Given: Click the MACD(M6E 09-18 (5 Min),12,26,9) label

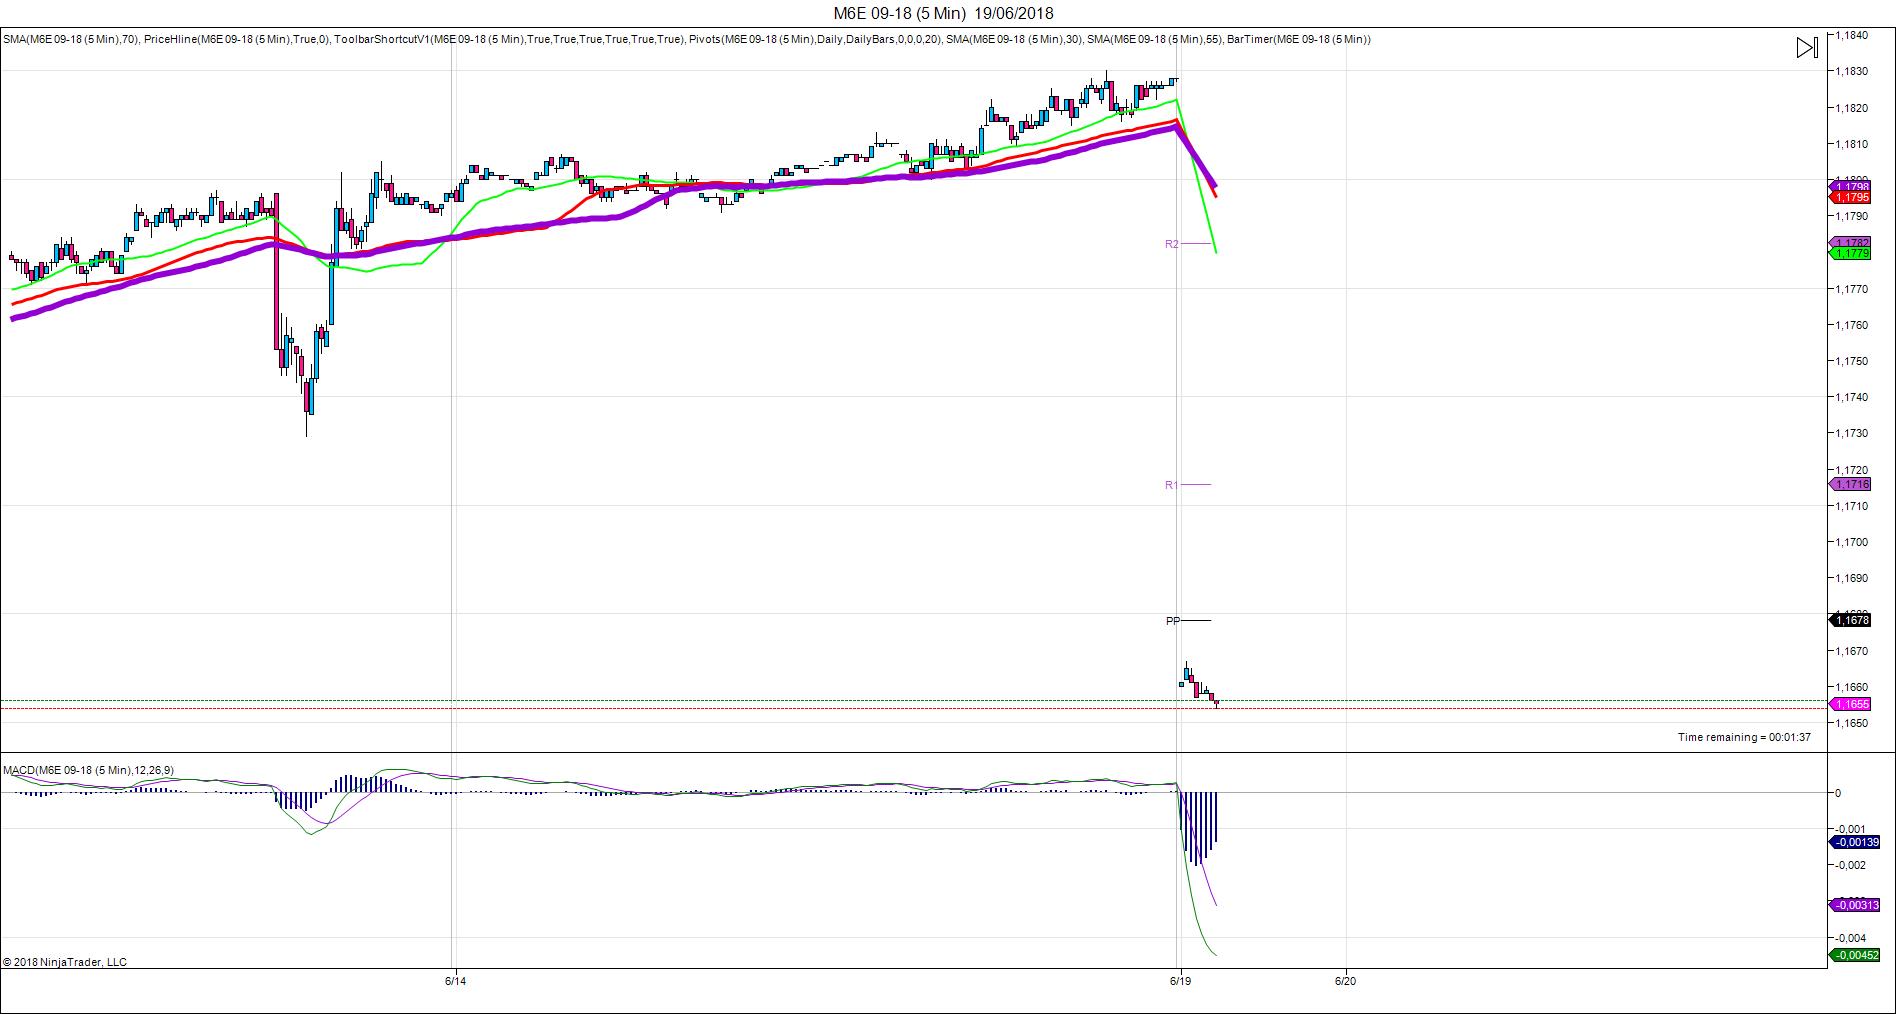Looking at the screenshot, I should click(88, 770).
